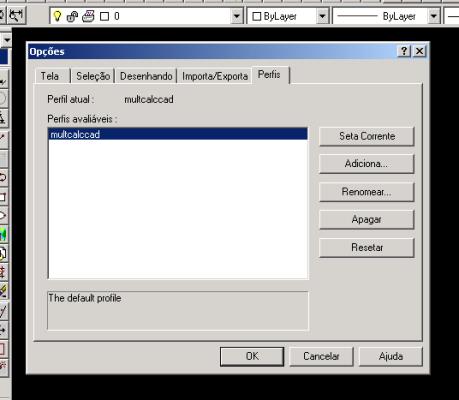Click the Renomear... button

pos(367,192)
